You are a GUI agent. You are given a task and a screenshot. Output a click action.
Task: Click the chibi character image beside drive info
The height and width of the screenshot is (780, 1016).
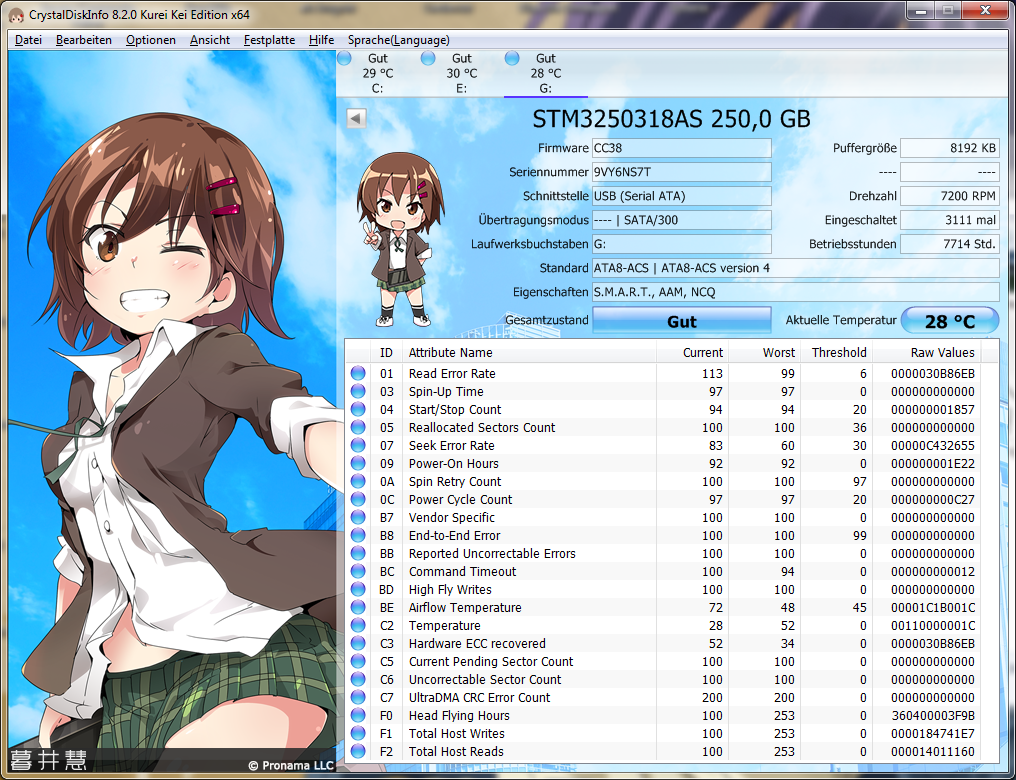400,240
